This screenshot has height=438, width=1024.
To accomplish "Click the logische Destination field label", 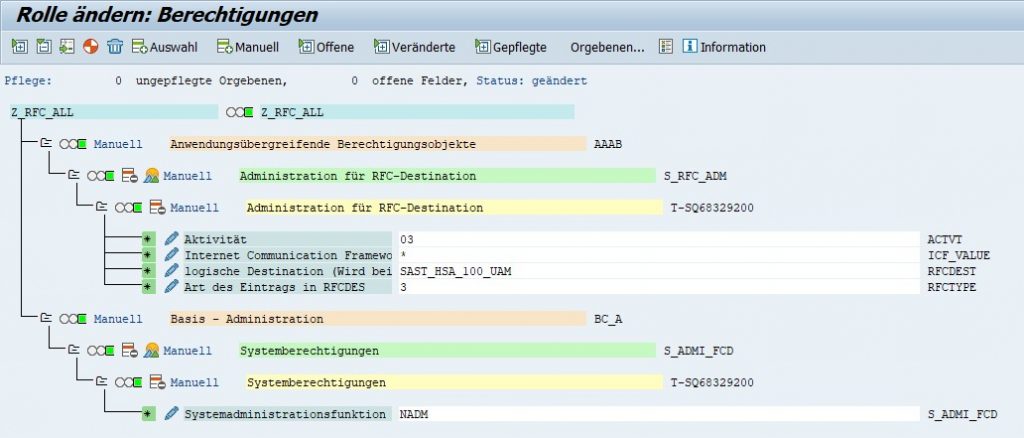I will [x=287, y=271].
